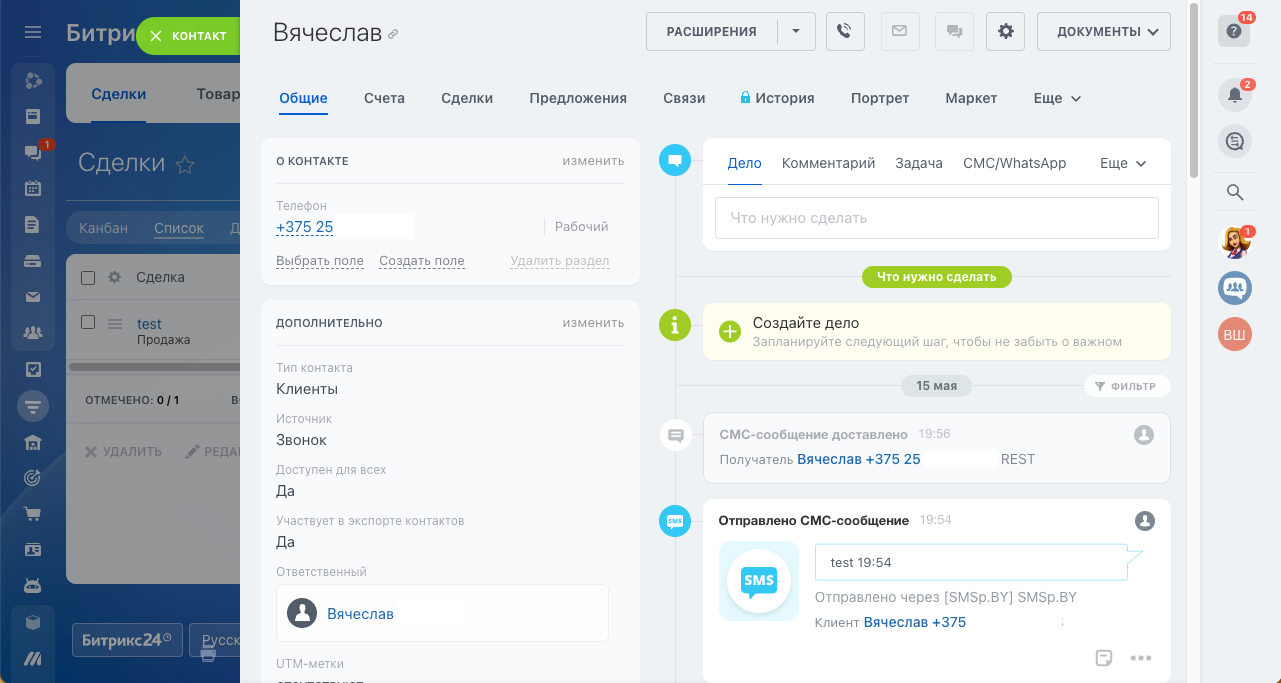
Task: Click the email envelope icon button
Action: (899, 31)
